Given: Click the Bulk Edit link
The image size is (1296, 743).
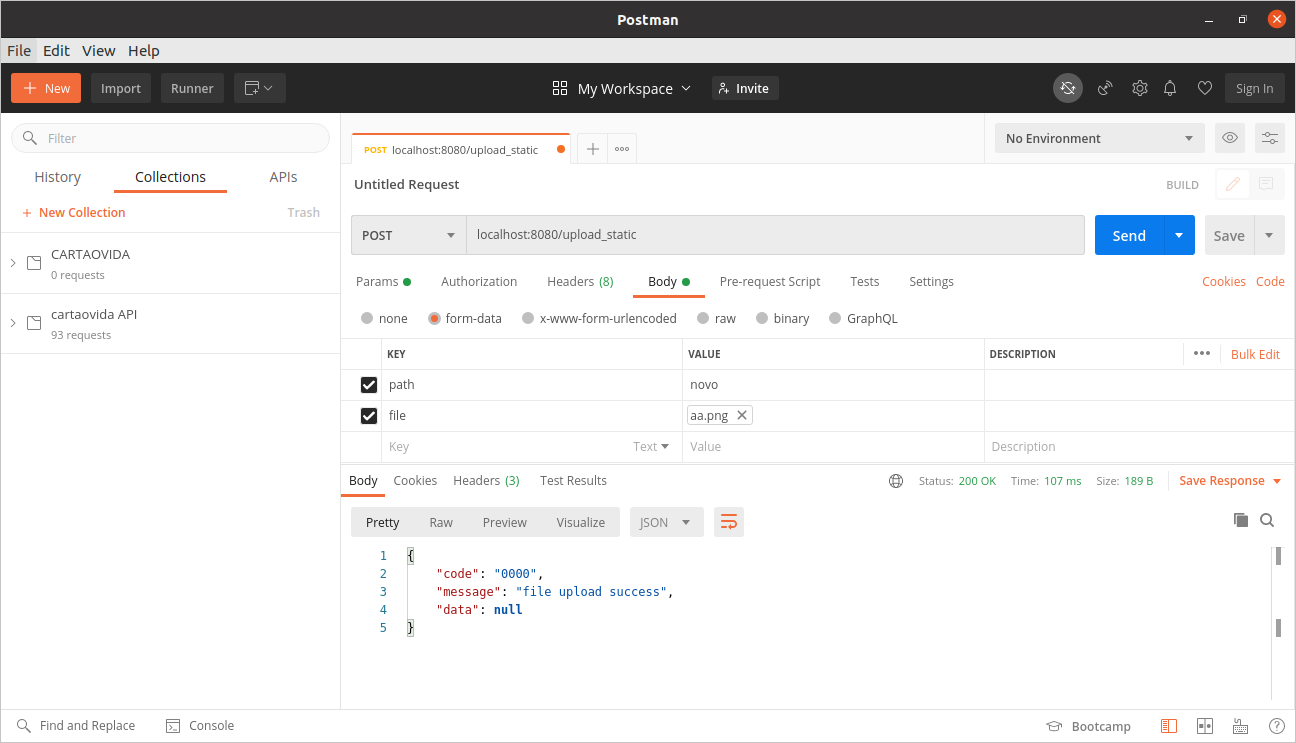Looking at the screenshot, I should pos(1255,354).
